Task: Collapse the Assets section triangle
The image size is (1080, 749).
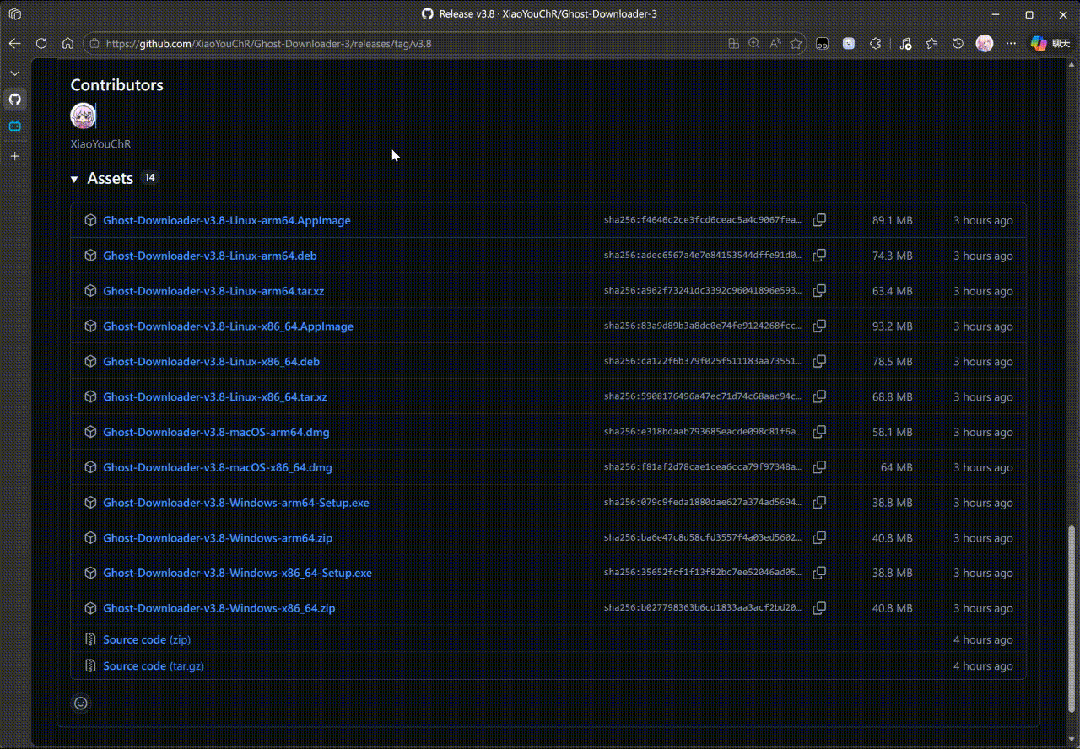Action: click(x=74, y=179)
